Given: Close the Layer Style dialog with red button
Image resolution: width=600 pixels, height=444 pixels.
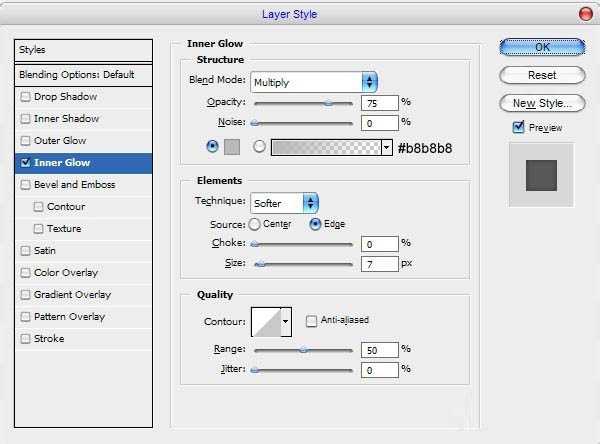Looking at the screenshot, I should point(585,13).
